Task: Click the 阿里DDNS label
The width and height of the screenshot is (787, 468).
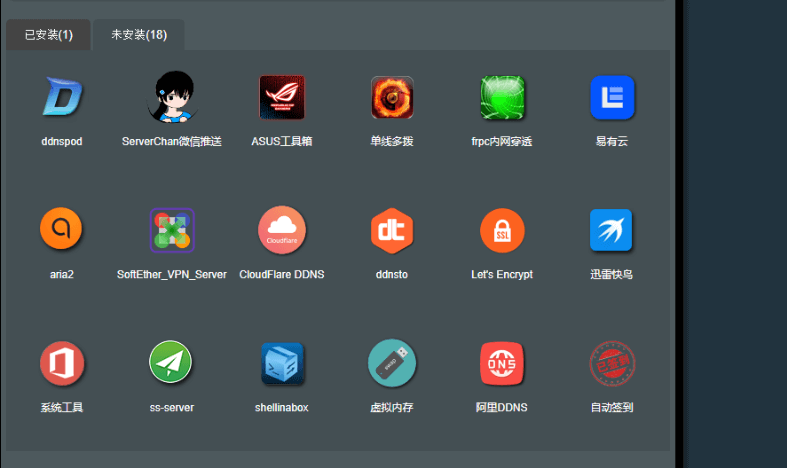Action: point(502,407)
